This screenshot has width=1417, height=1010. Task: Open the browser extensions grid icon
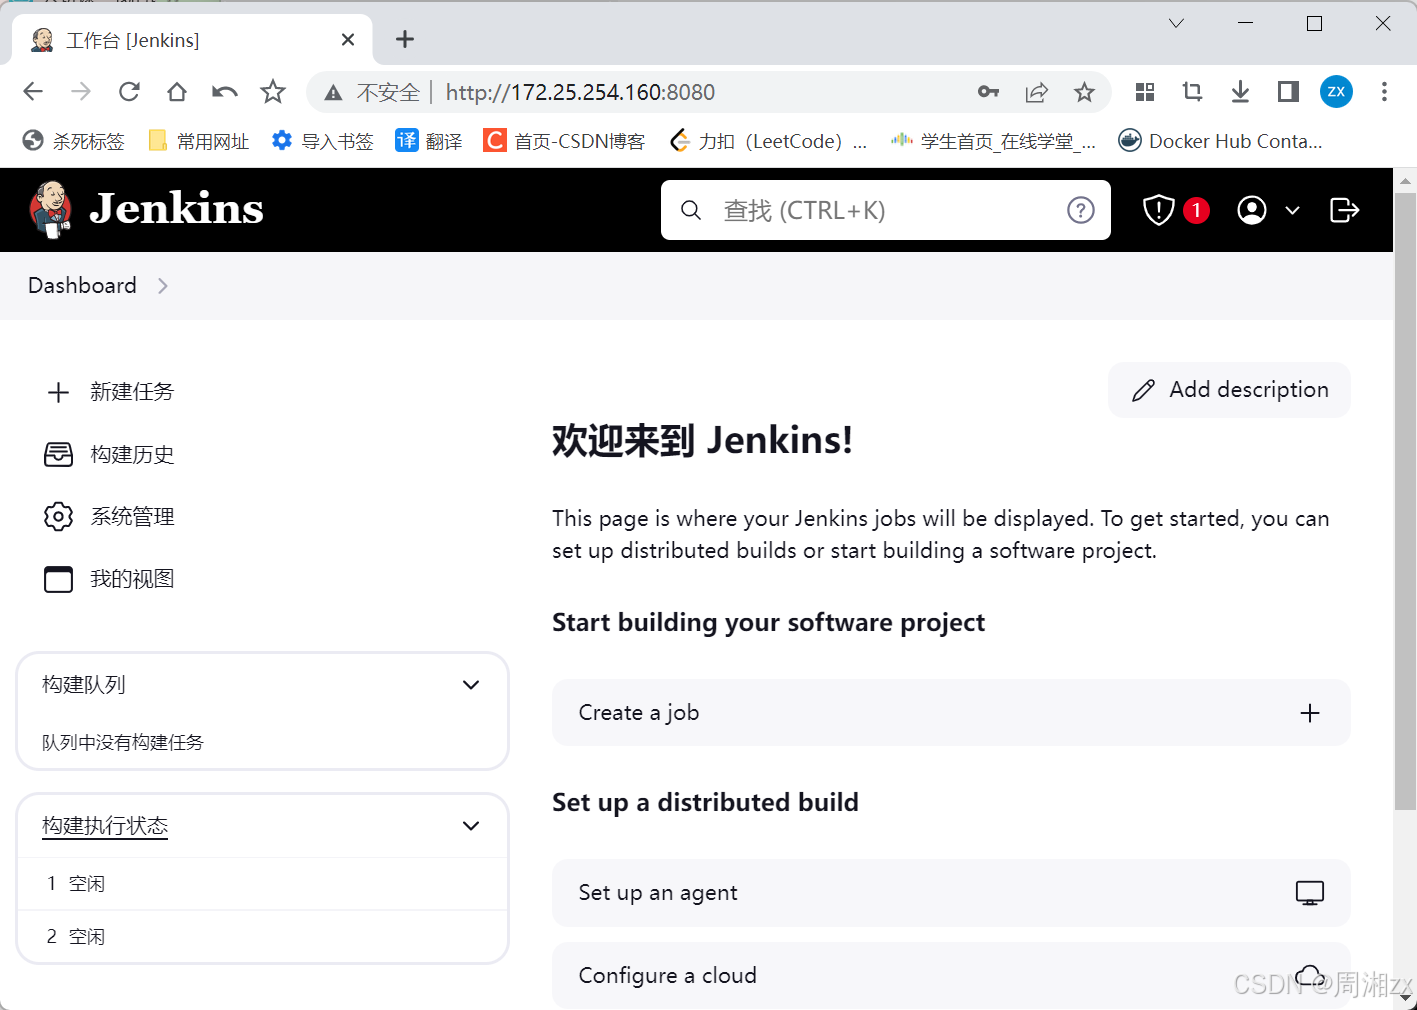1145,92
